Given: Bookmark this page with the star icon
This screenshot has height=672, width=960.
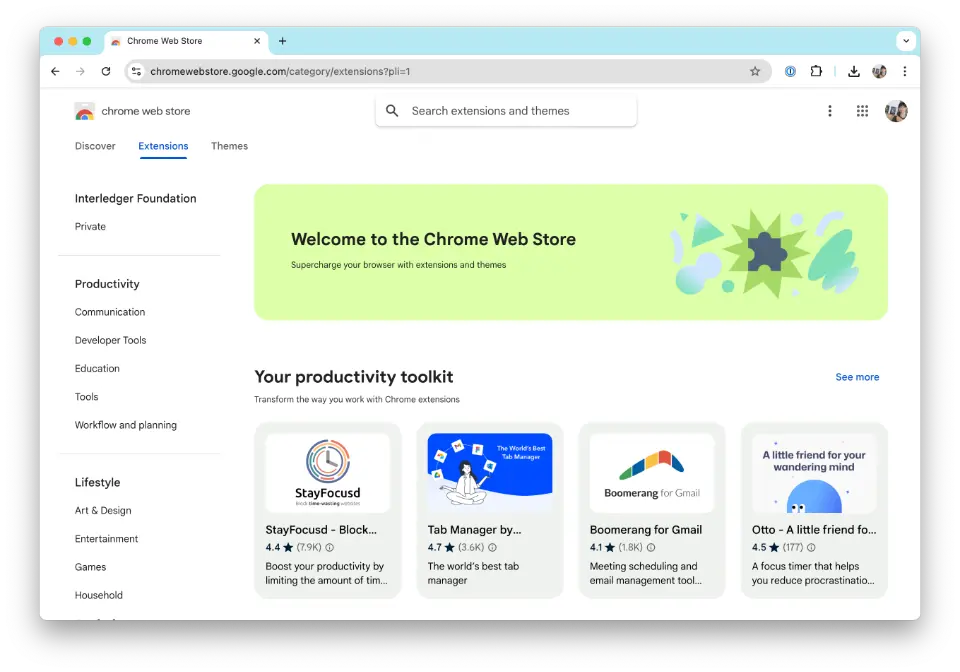Looking at the screenshot, I should [x=755, y=71].
